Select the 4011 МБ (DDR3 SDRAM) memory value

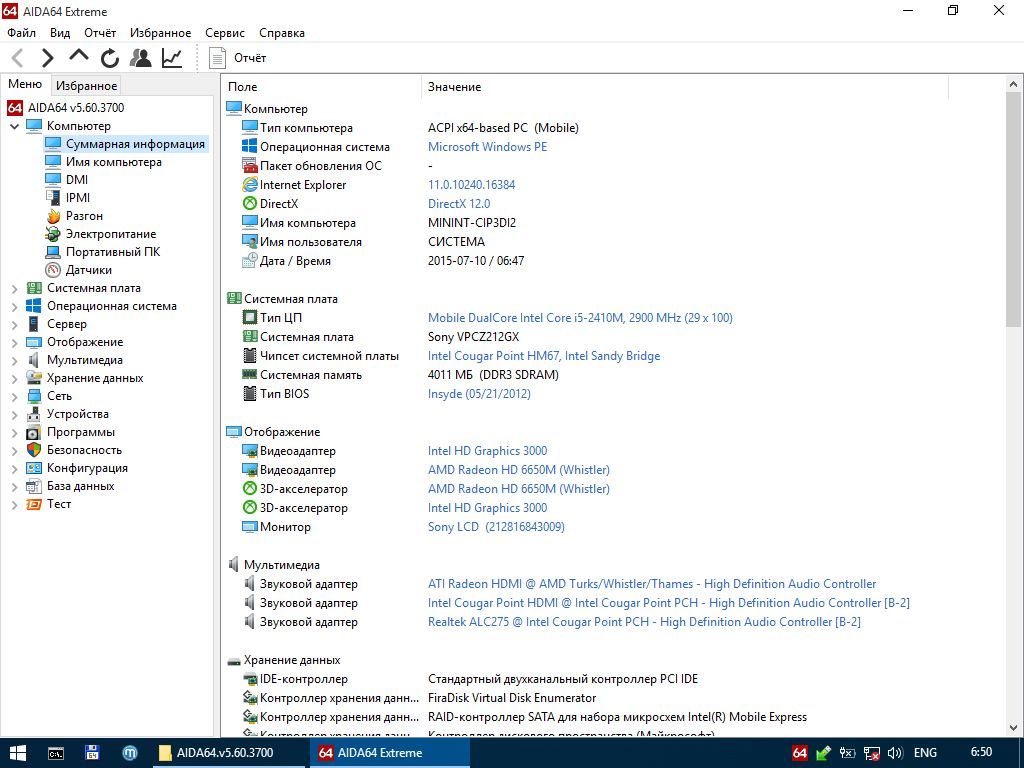493,375
